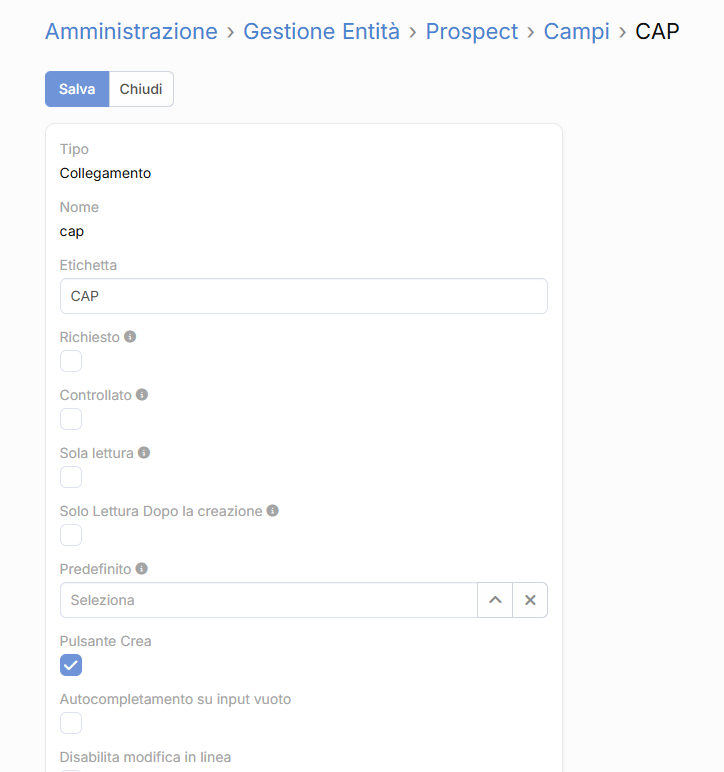Viewport: 724px width, 772px height.
Task: Toggle the Controllato checkbox
Action: 71,419
